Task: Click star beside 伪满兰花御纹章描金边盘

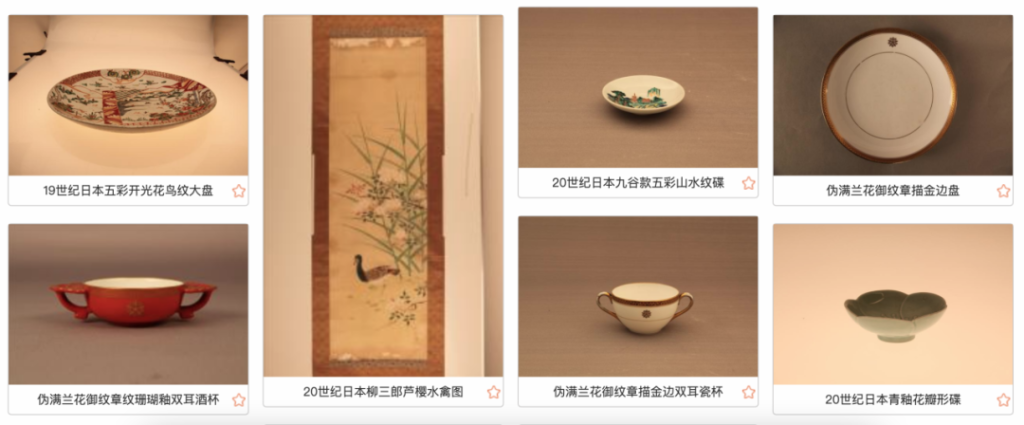Action: [1003, 191]
